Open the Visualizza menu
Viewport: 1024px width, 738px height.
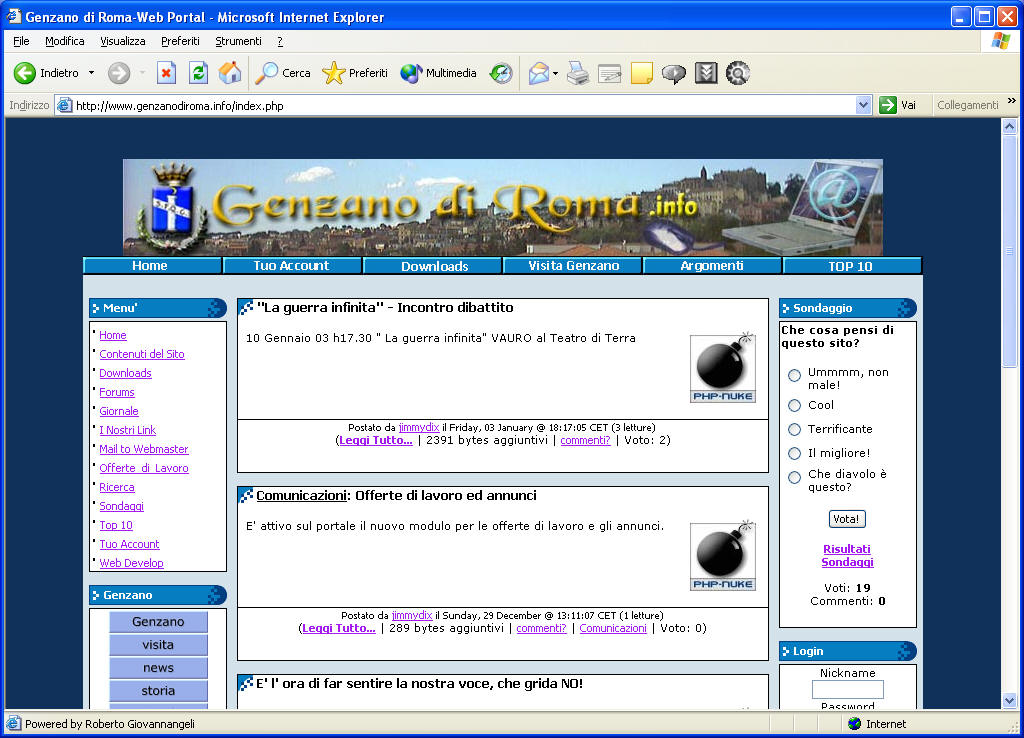coord(123,41)
